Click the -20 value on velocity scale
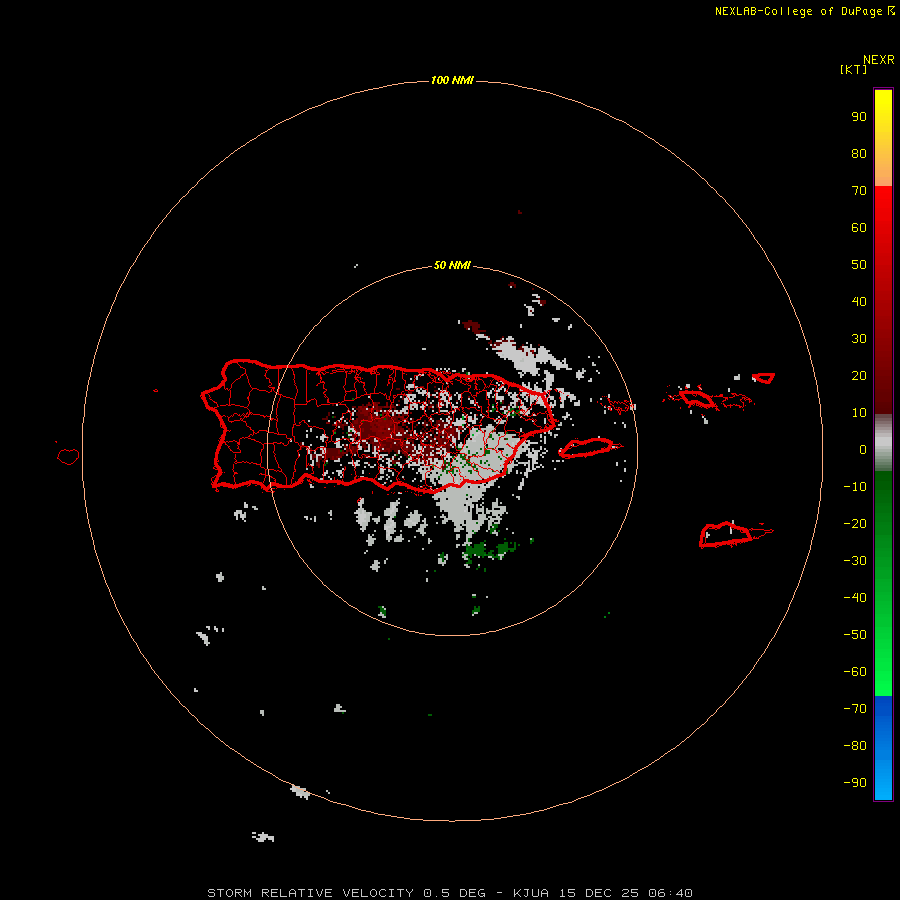This screenshot has height=900, width=900. [855, 524]
